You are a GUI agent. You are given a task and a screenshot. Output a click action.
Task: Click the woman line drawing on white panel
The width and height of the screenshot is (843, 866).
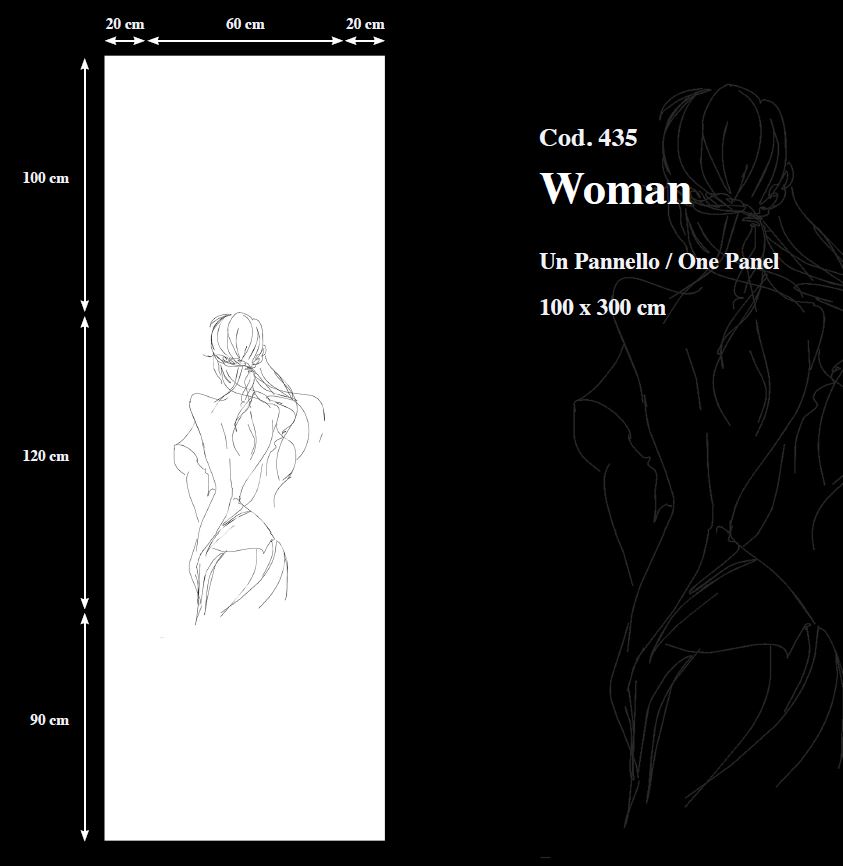tap(249, 468)
